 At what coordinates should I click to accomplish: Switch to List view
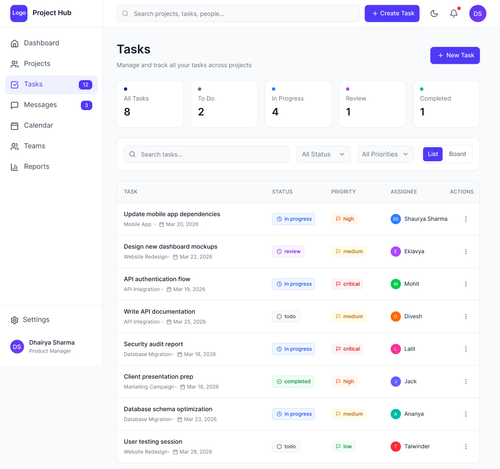pos(433,154)
